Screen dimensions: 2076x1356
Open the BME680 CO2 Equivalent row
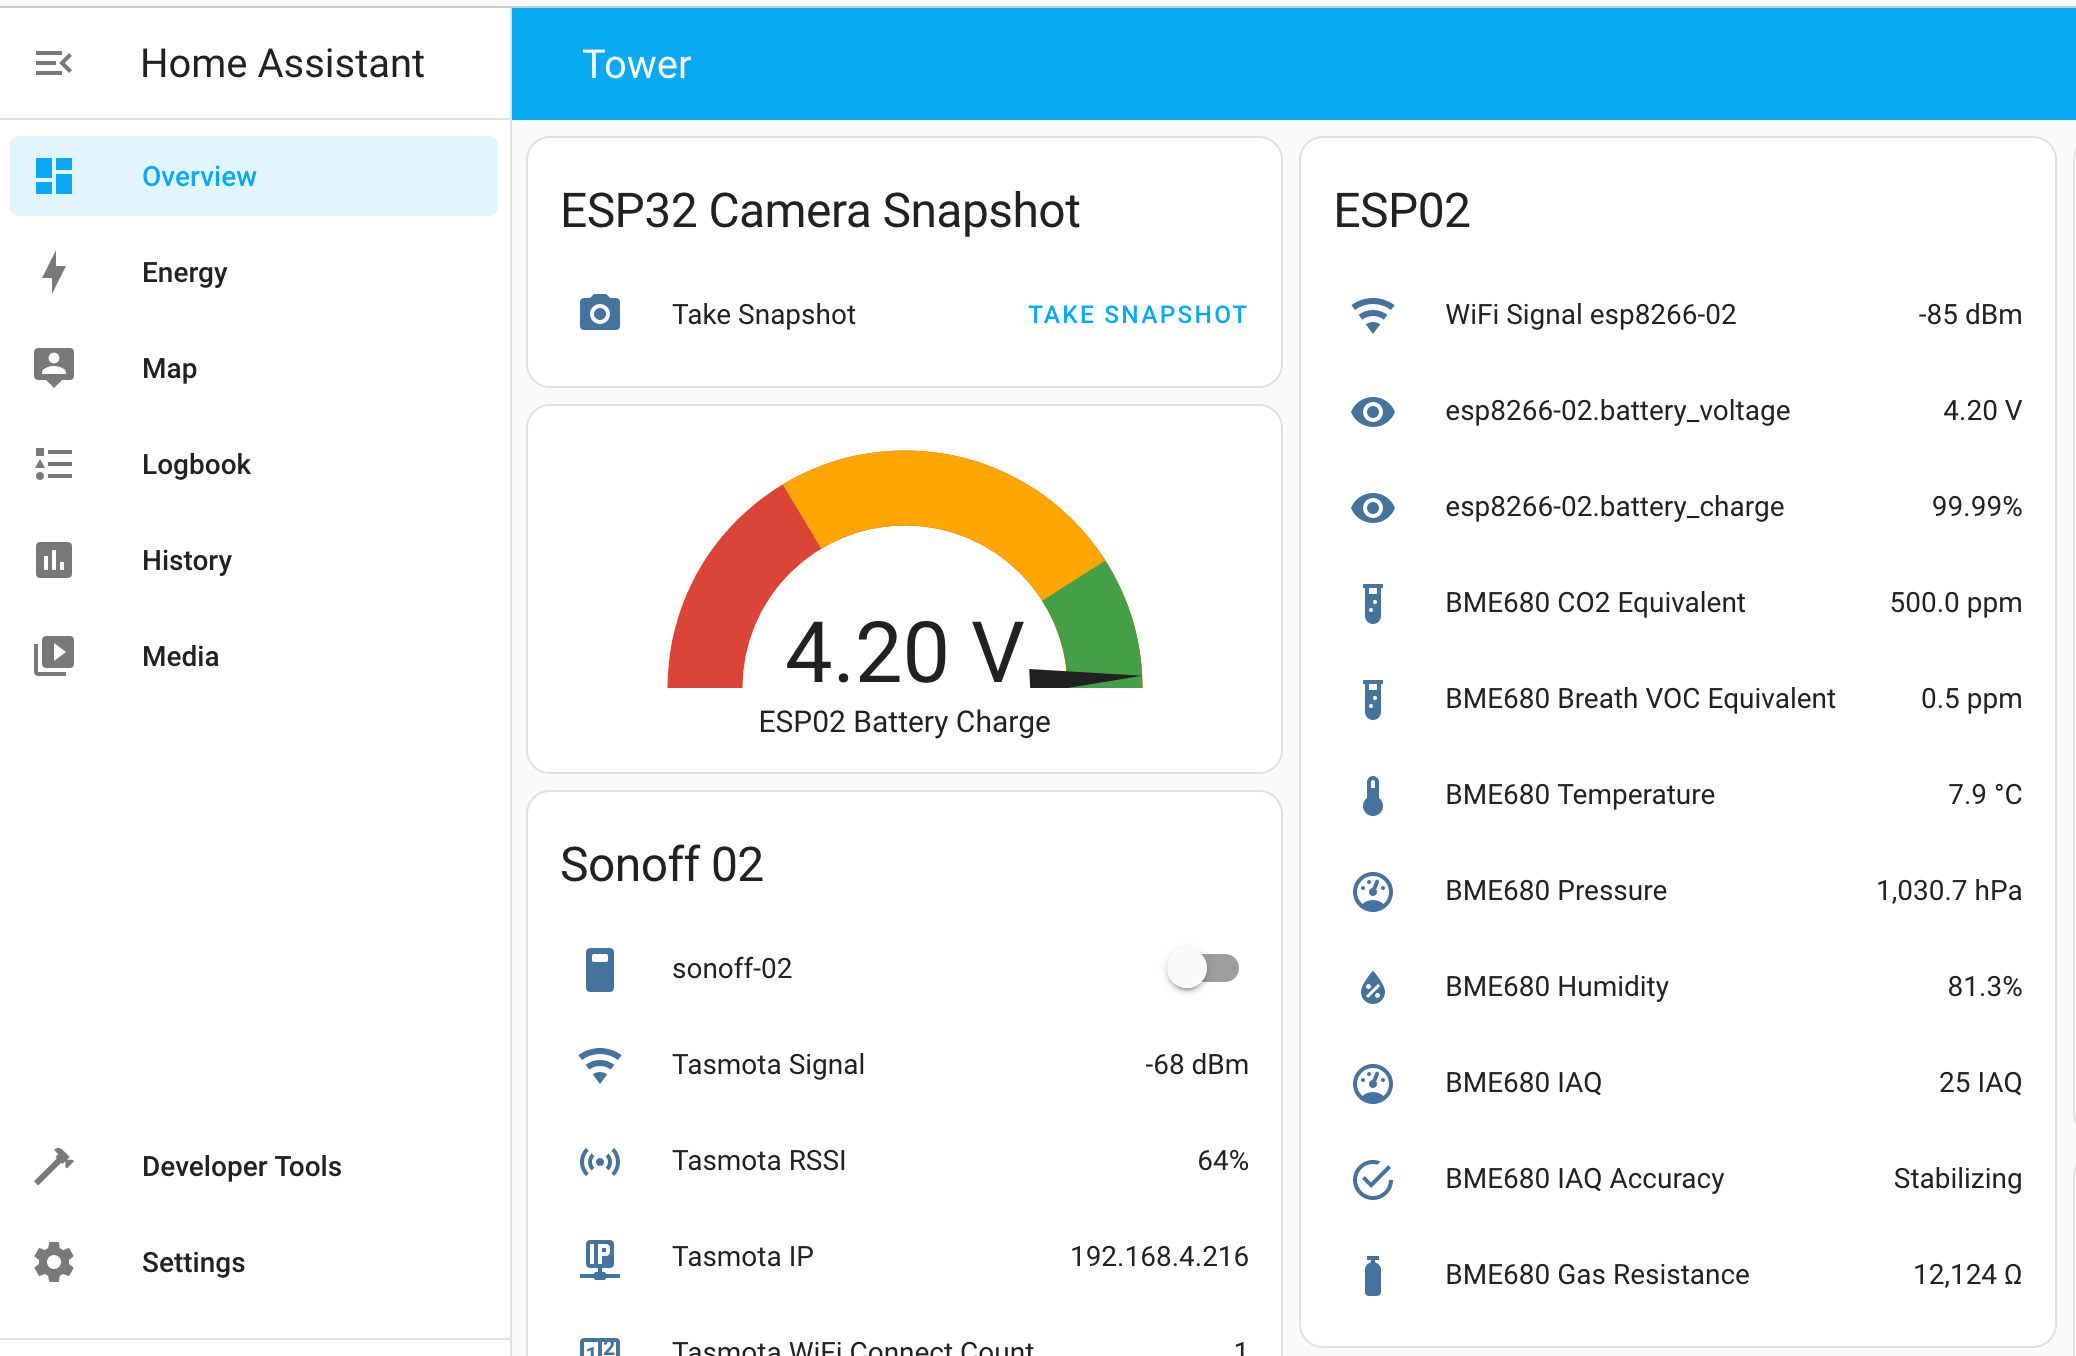click(x=1594, y=603)
